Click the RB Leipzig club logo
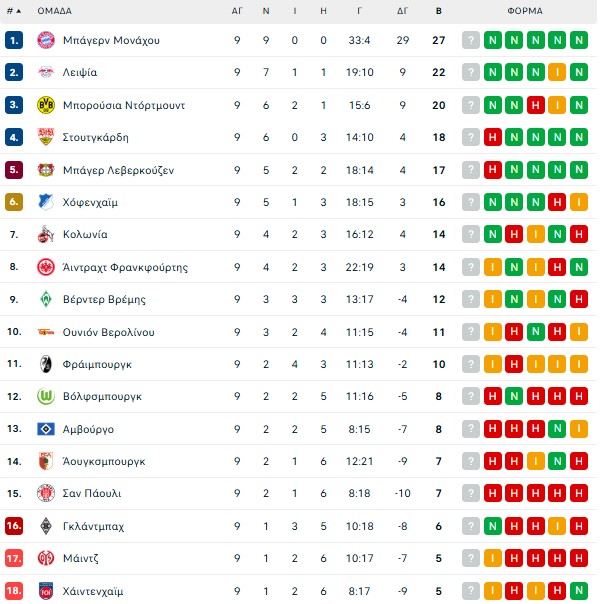Viewport: 601px width, 604px height. tap(45, 73)
